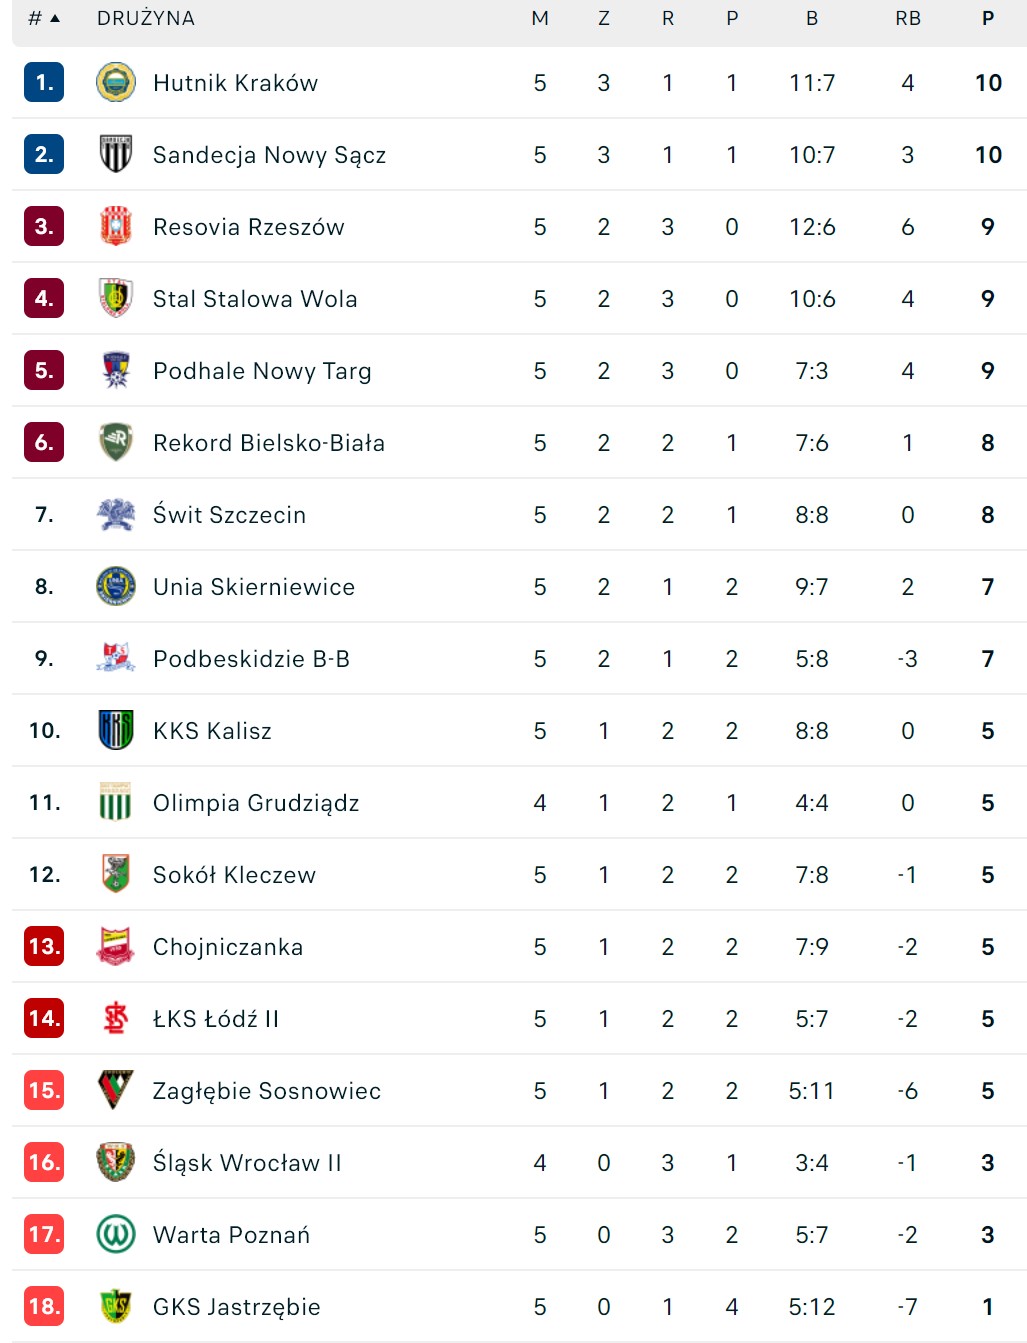Click the GKS Jastrzębie team logo

(x=116, y=1307)
